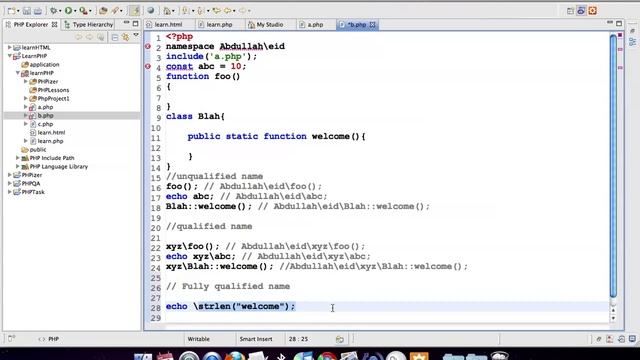Open the Debug configurations dropdown arrow
This screenshot has width=640, height=360.
pos(60,11)
